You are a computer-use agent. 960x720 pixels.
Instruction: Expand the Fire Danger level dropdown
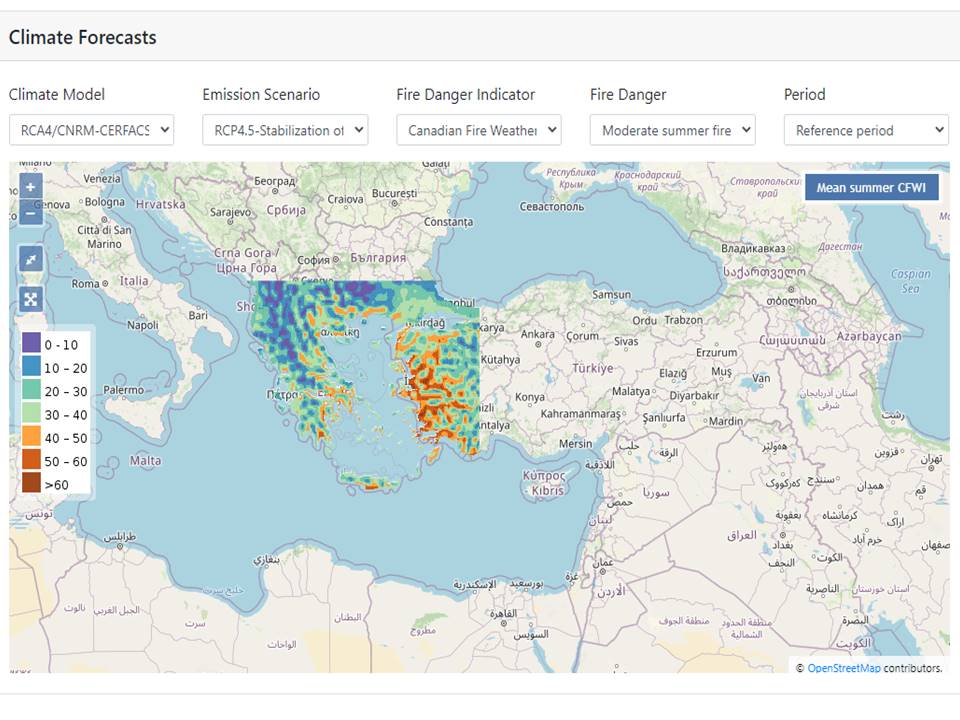(672, 130)
